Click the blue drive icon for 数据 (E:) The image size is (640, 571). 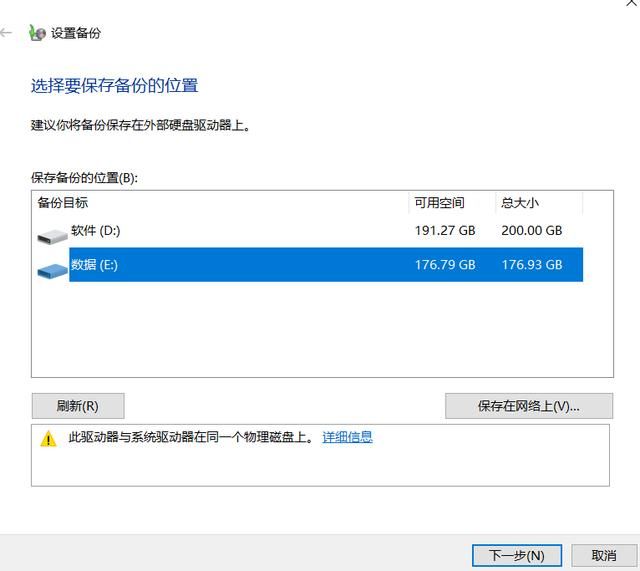point(52,271)
